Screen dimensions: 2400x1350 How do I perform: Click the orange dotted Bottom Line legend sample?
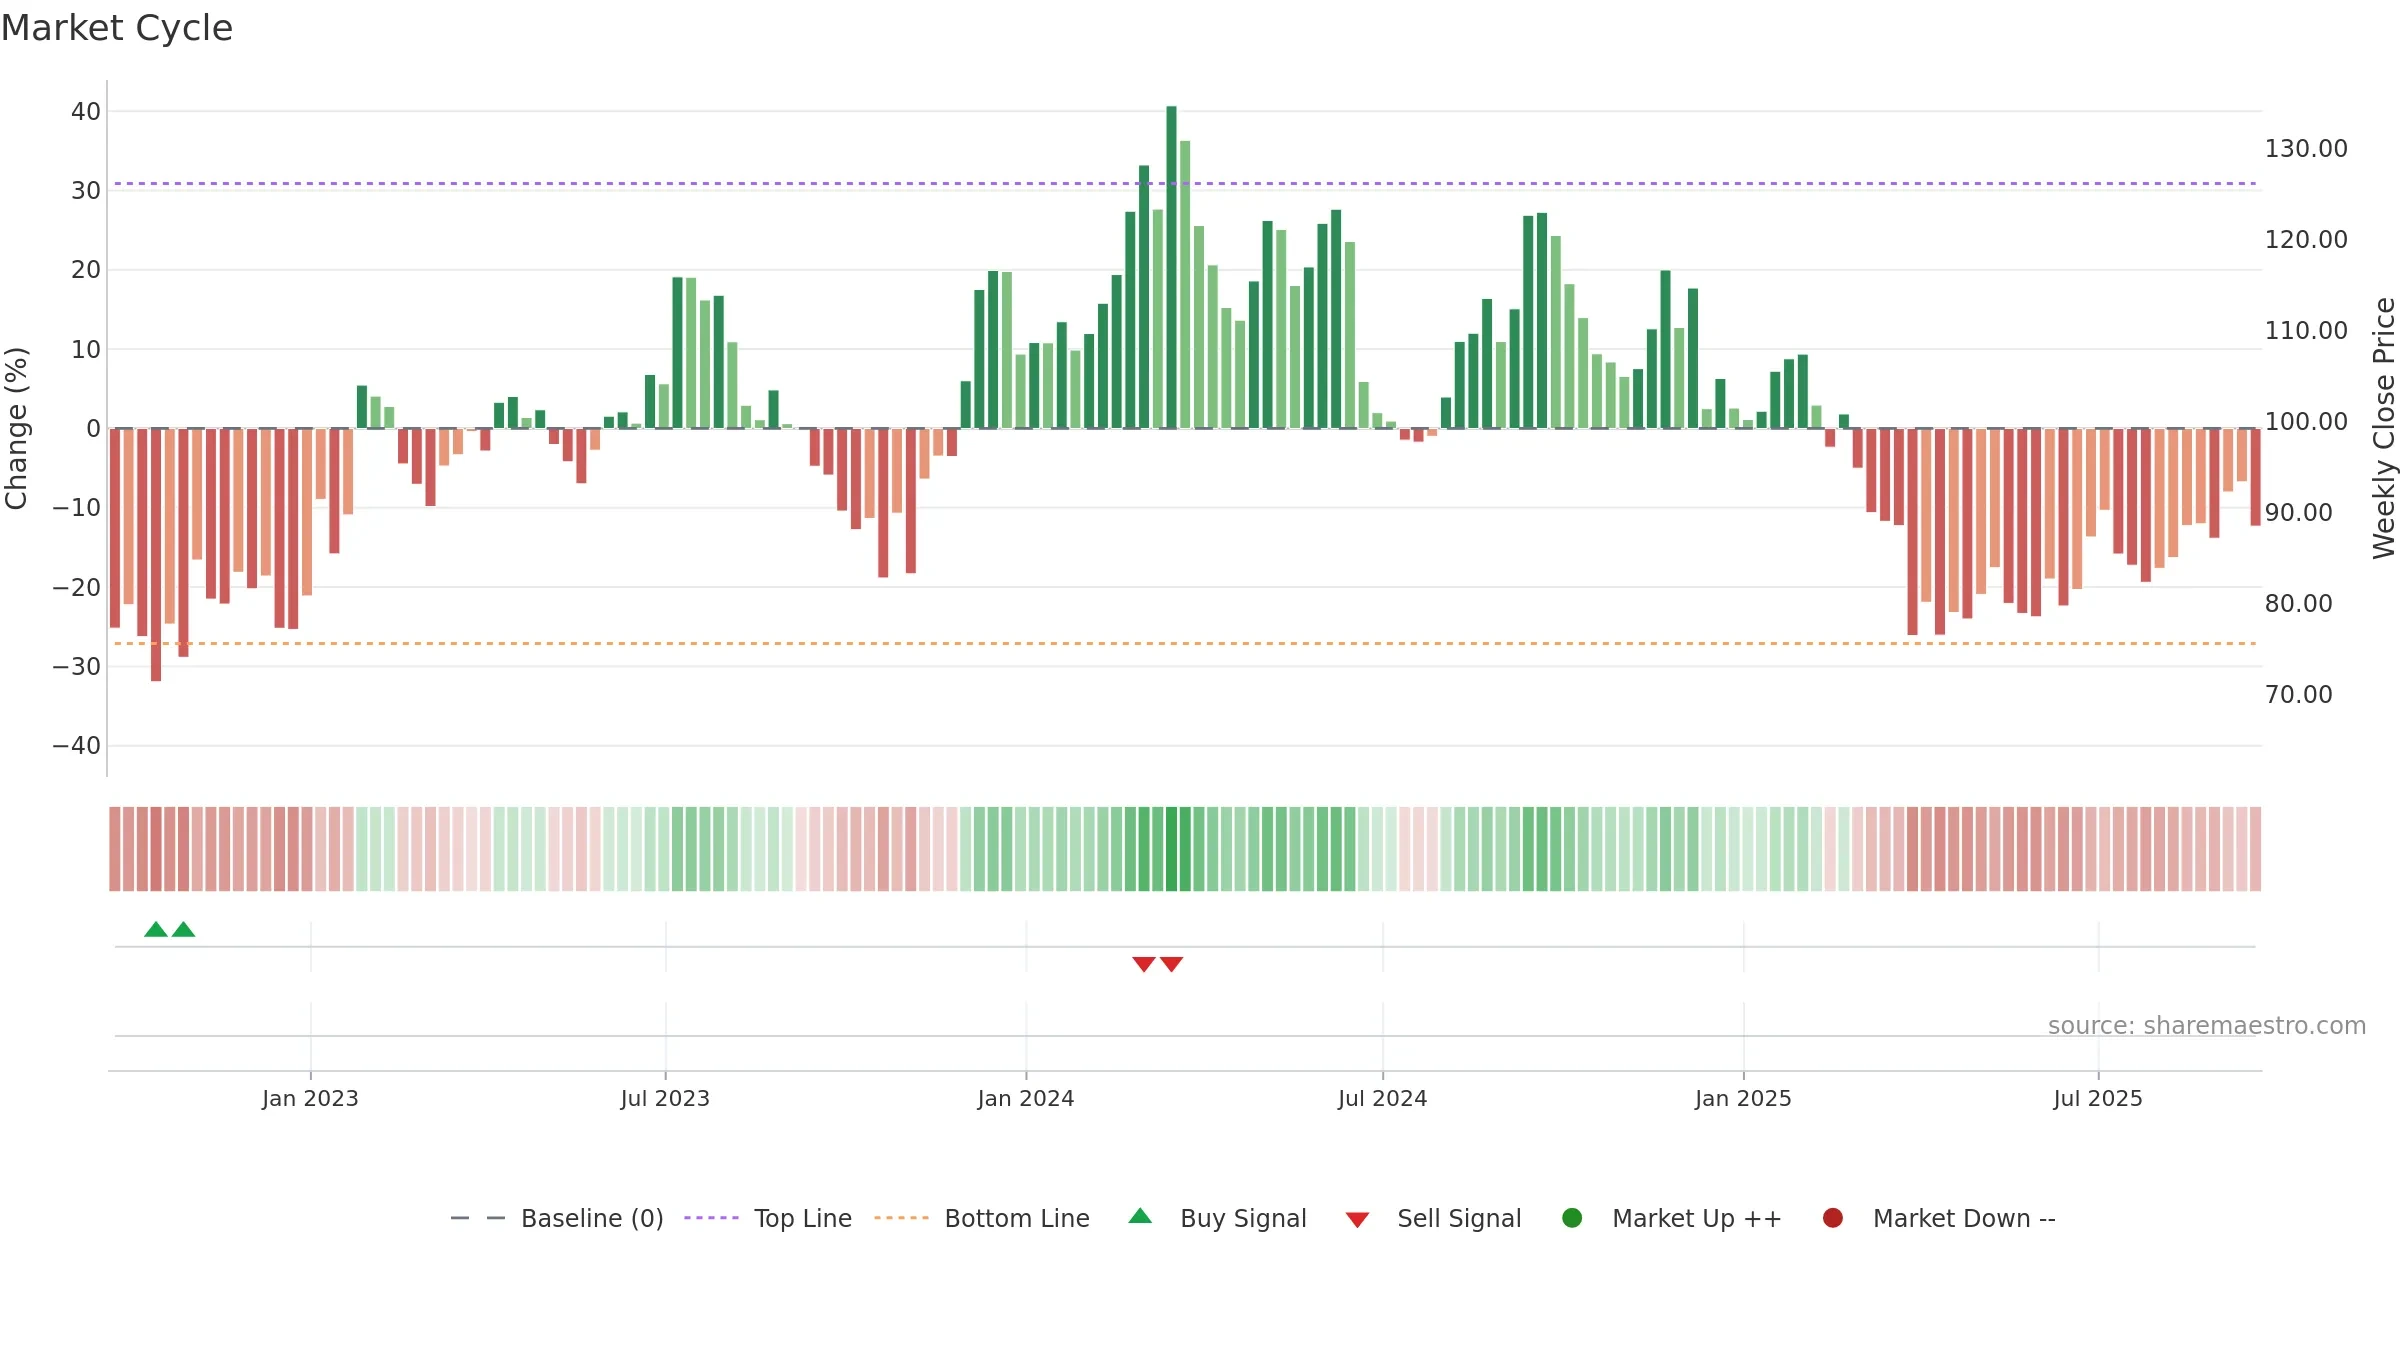tap(901, 1218)
